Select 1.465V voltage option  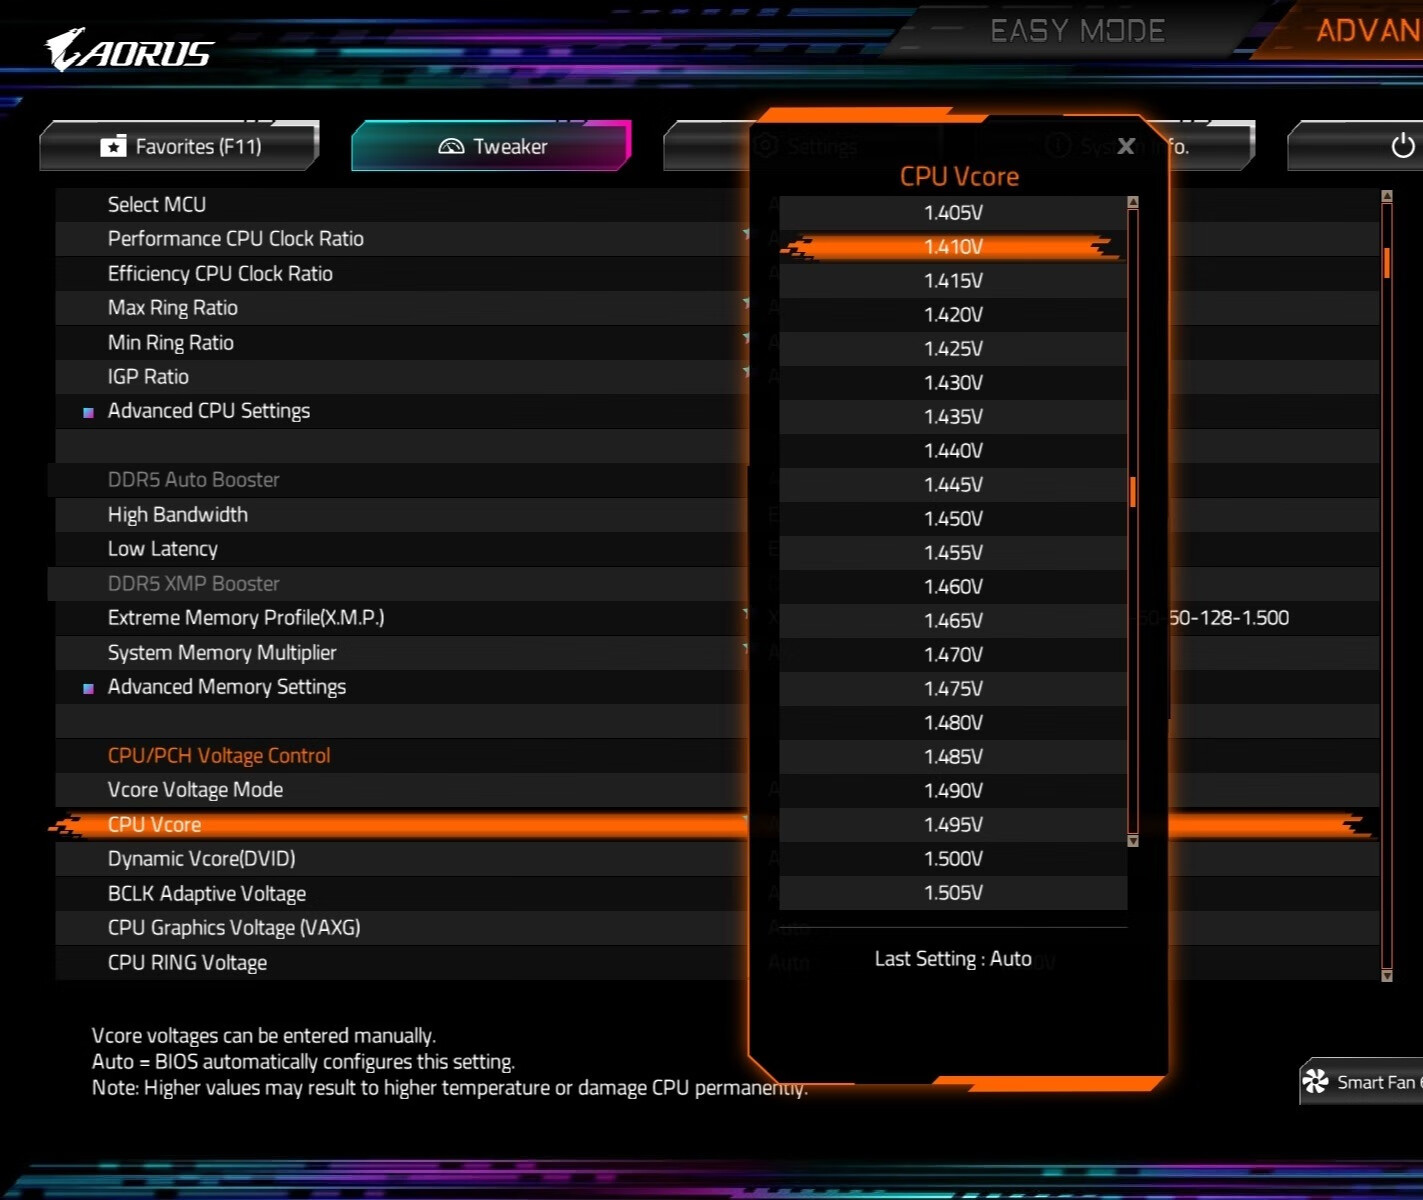(x=953, y=620)
